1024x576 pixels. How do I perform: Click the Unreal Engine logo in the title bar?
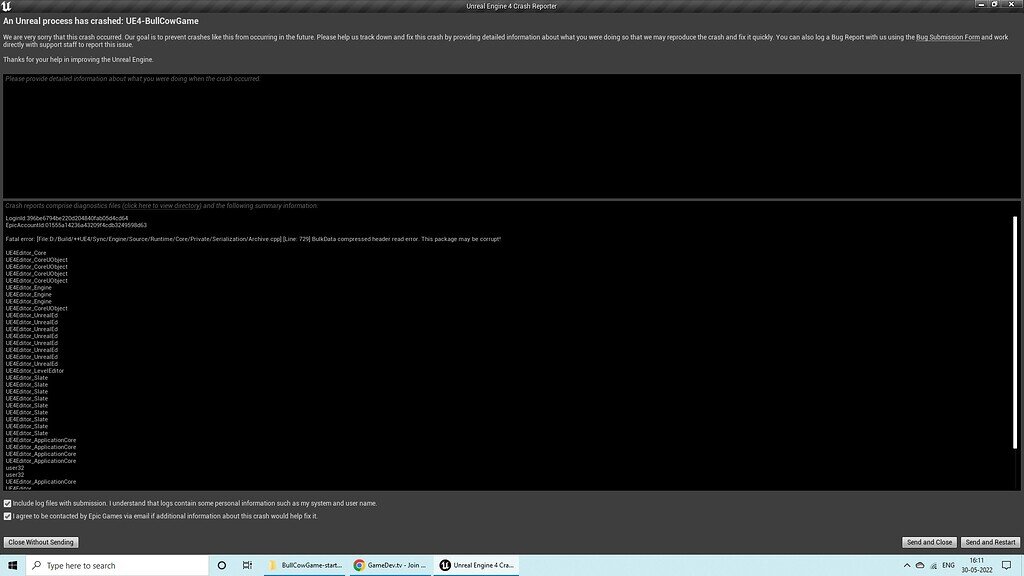point(8,6)
